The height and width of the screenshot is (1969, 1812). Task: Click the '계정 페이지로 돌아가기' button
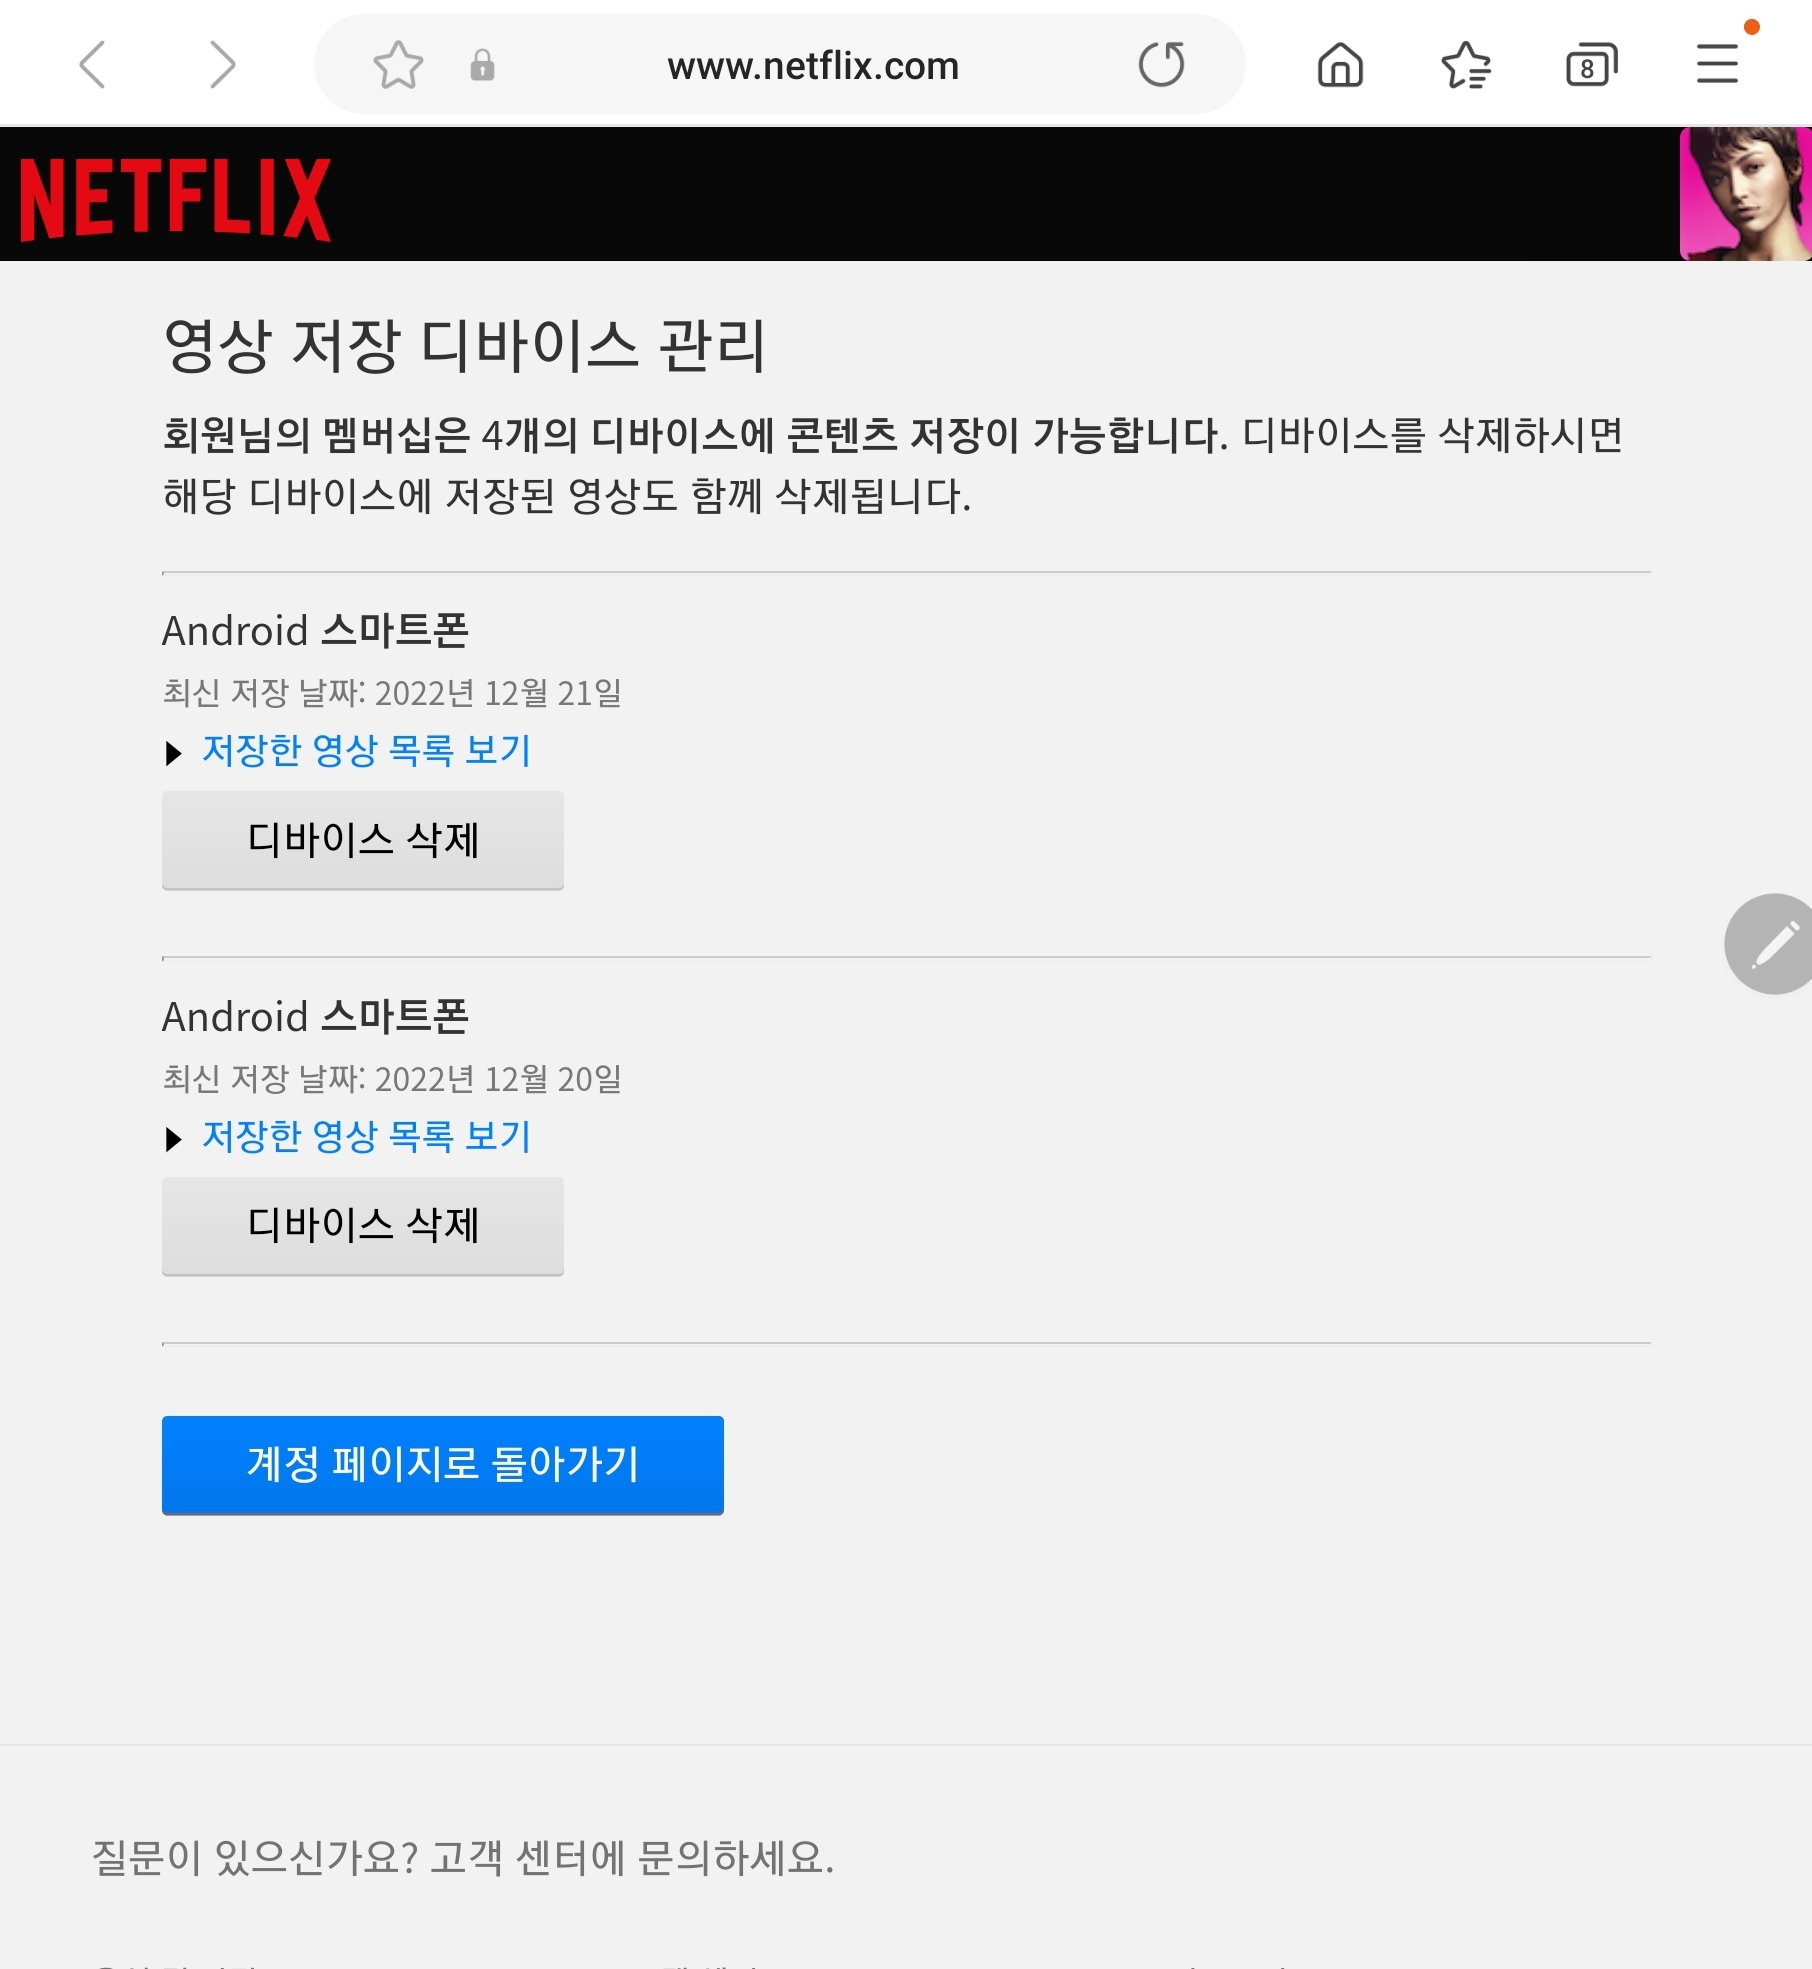coord(443,1465)
